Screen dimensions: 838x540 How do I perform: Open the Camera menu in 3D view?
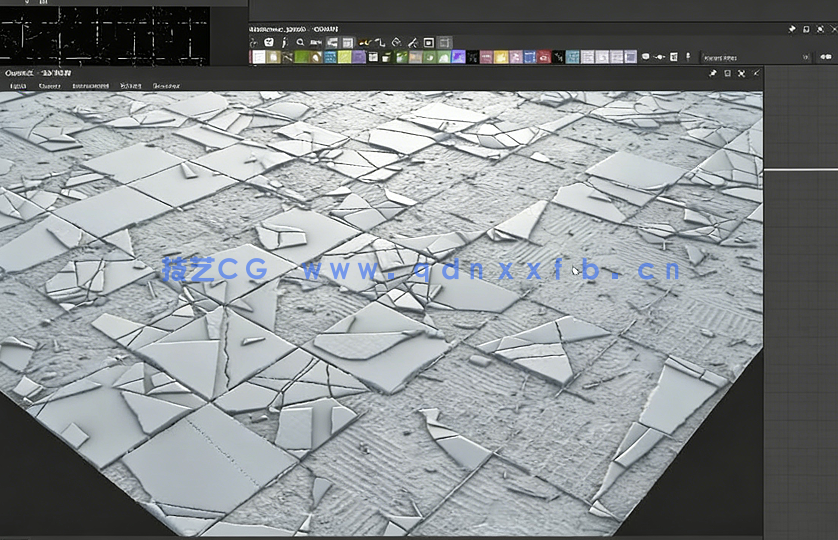[x=50, y=86]
